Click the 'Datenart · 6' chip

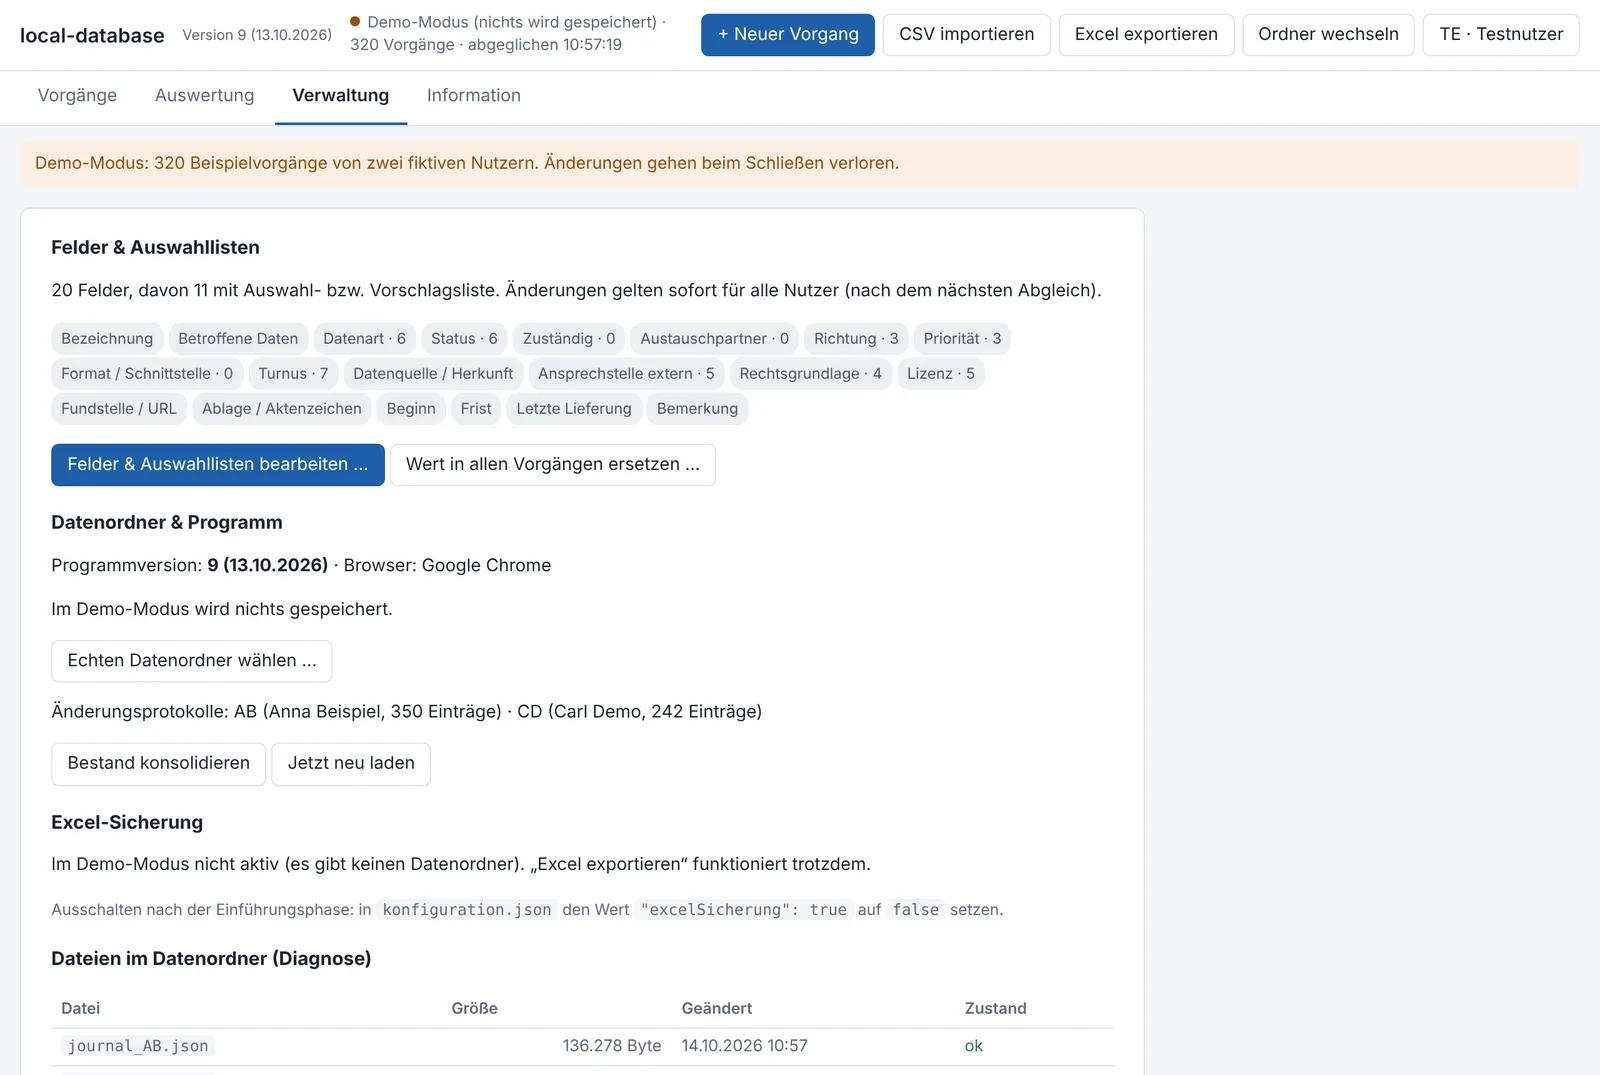coord(364,339)
